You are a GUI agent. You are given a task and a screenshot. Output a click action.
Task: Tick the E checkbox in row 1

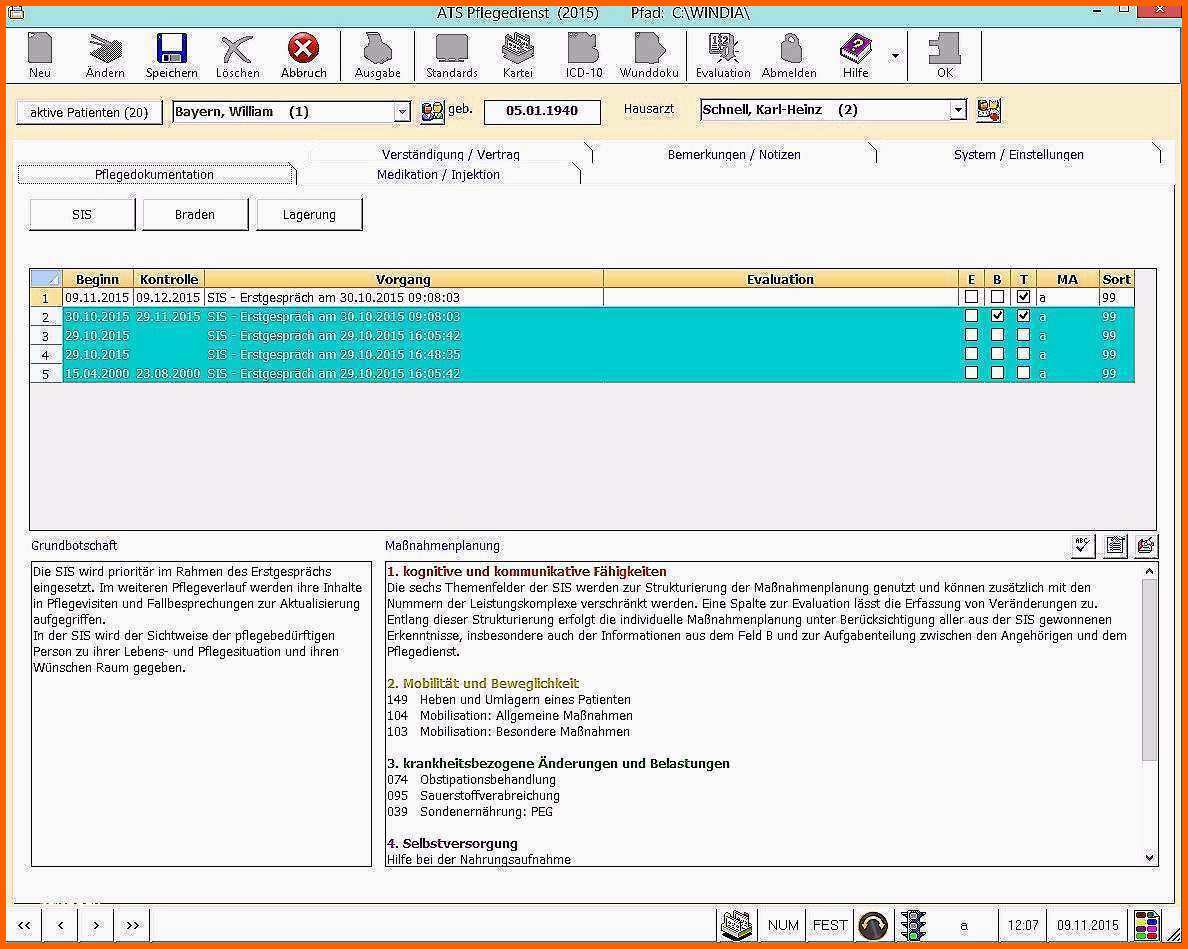(x=971, y=297)
